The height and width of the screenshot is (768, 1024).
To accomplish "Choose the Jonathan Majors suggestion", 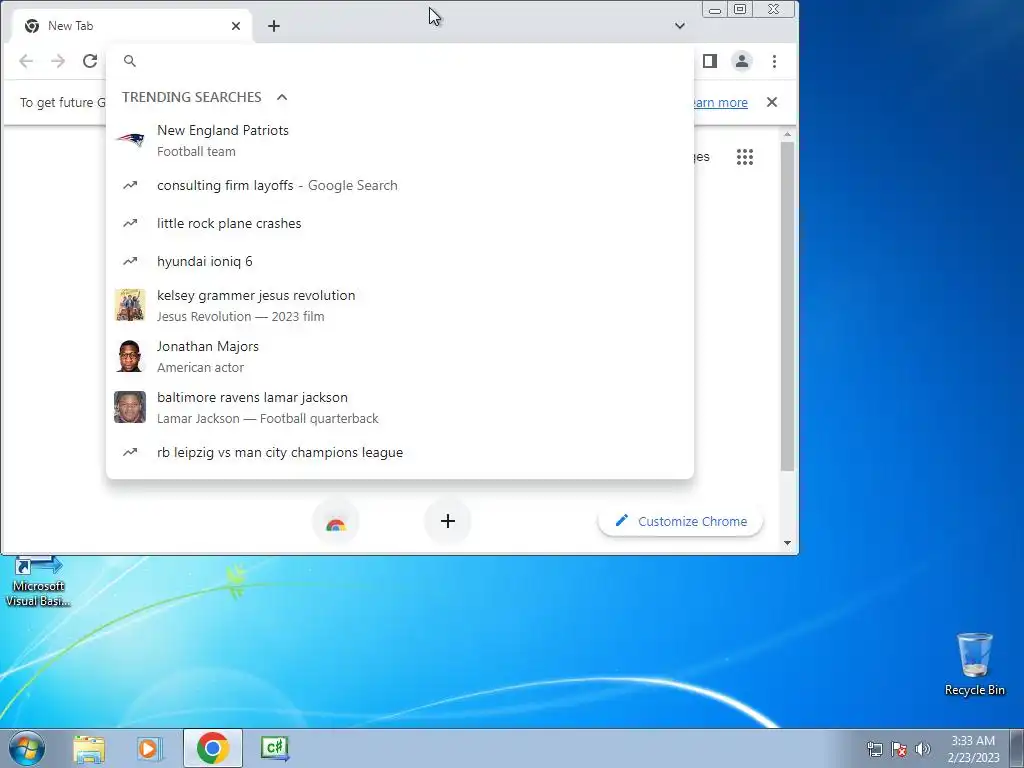I will click(x=400, y=357).
